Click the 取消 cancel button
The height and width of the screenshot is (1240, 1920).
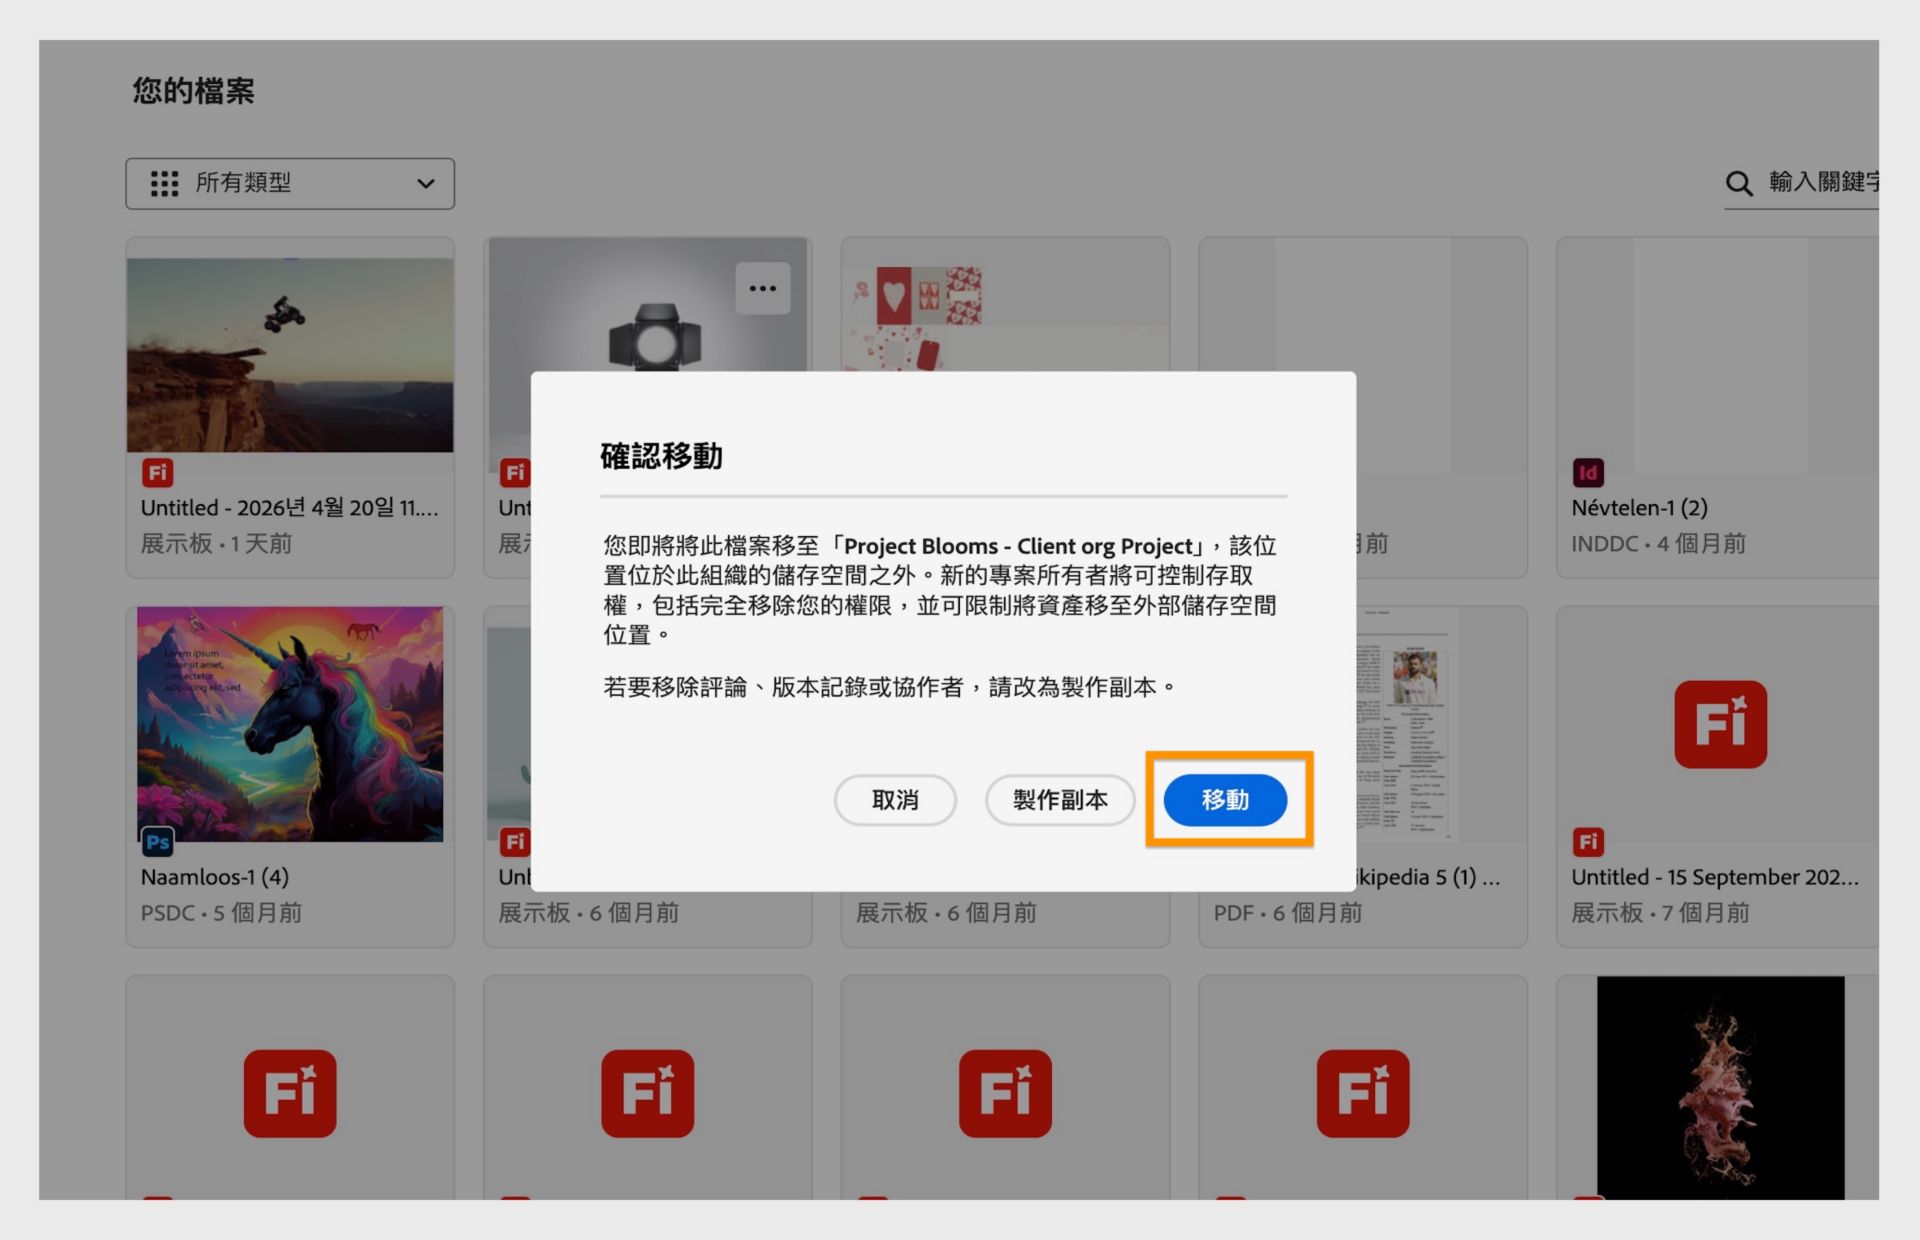point(895,800)
